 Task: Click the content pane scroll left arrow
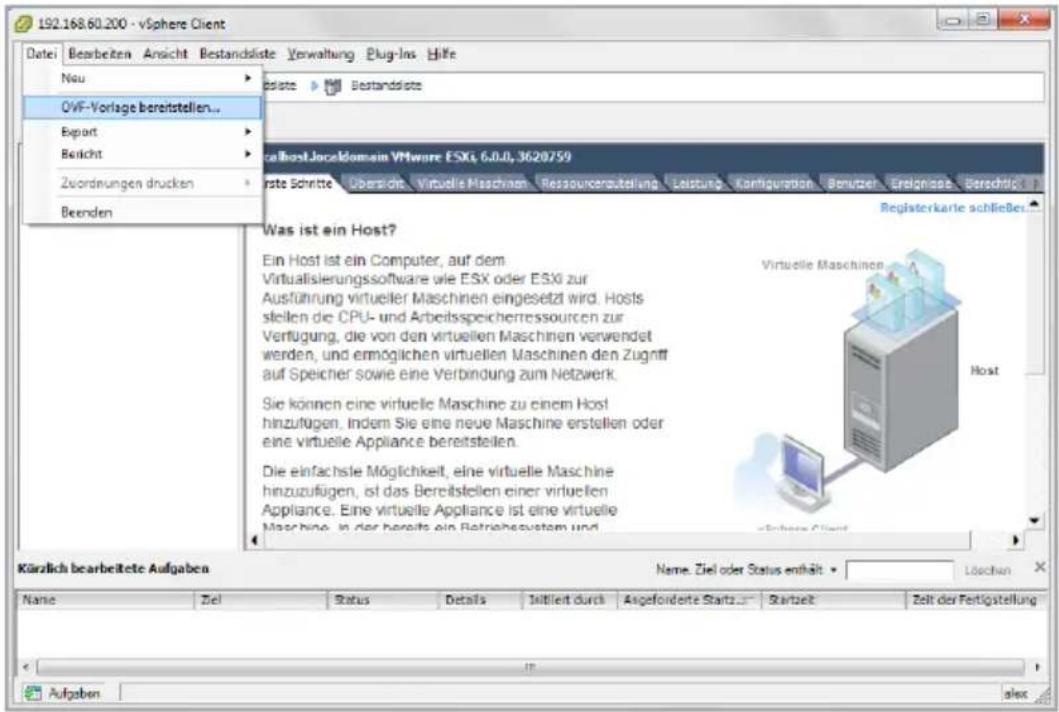tap(255, 540)
